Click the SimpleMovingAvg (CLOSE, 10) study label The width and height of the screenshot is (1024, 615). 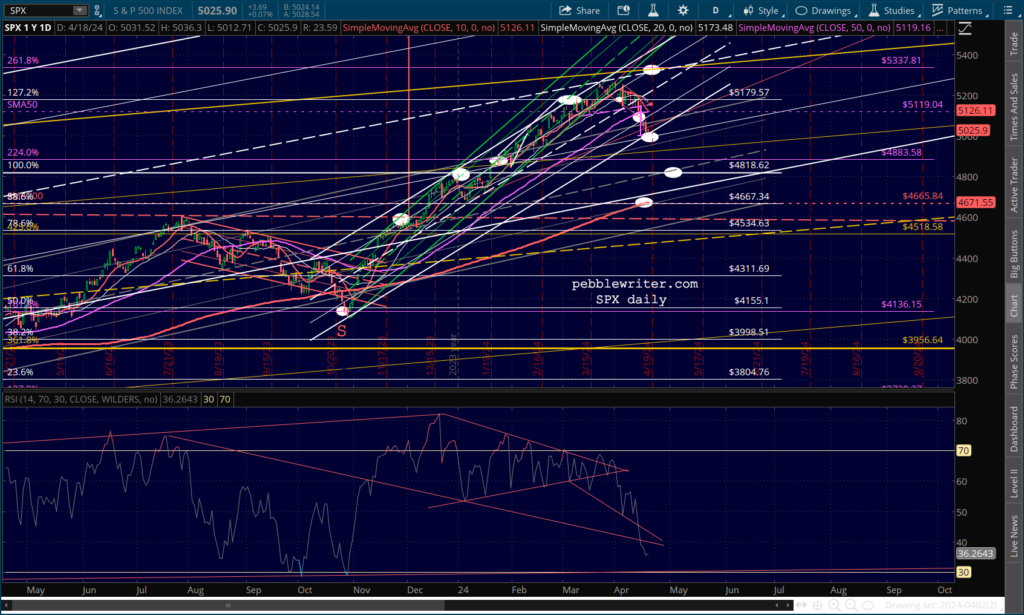point(418,27)
